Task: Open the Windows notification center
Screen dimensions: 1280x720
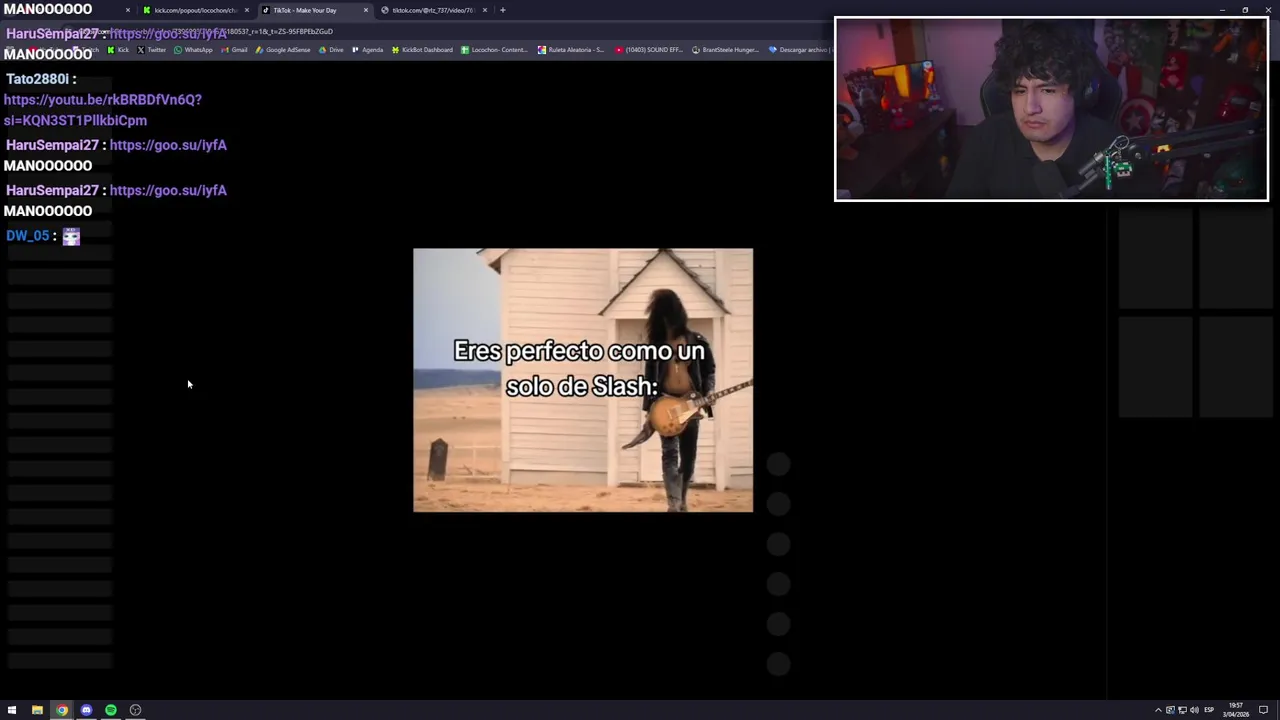Action: 1263,710
